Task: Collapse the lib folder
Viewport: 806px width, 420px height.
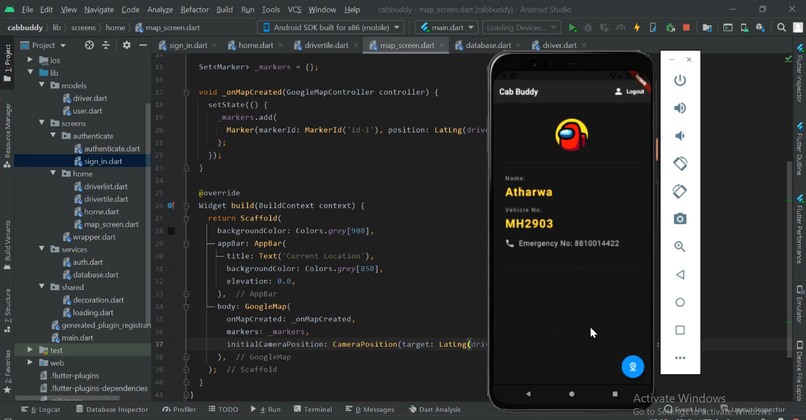Action: 30,72
